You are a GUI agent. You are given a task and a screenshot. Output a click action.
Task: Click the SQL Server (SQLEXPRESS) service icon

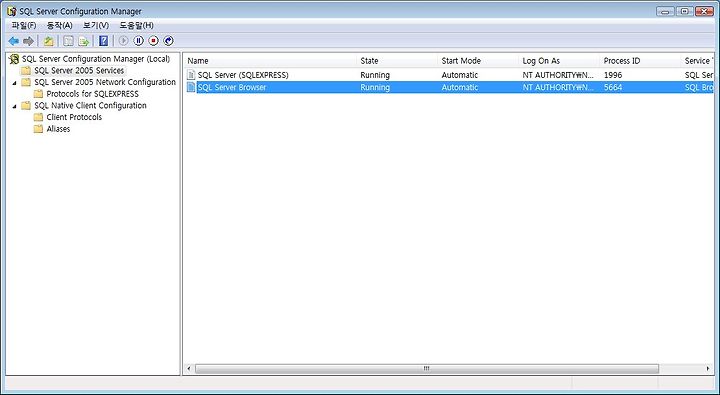coord(191,75)
